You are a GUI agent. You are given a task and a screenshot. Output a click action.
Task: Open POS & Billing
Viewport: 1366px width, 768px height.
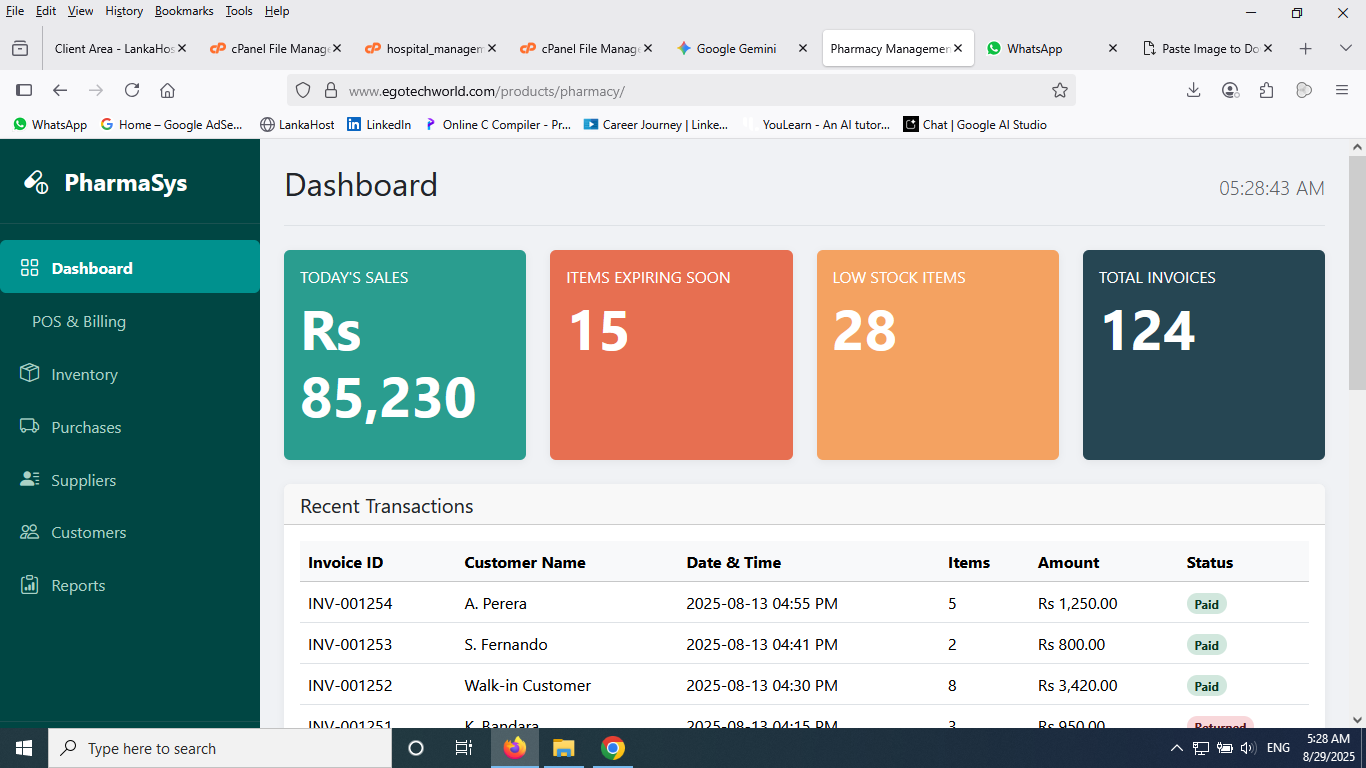point(79,321)
